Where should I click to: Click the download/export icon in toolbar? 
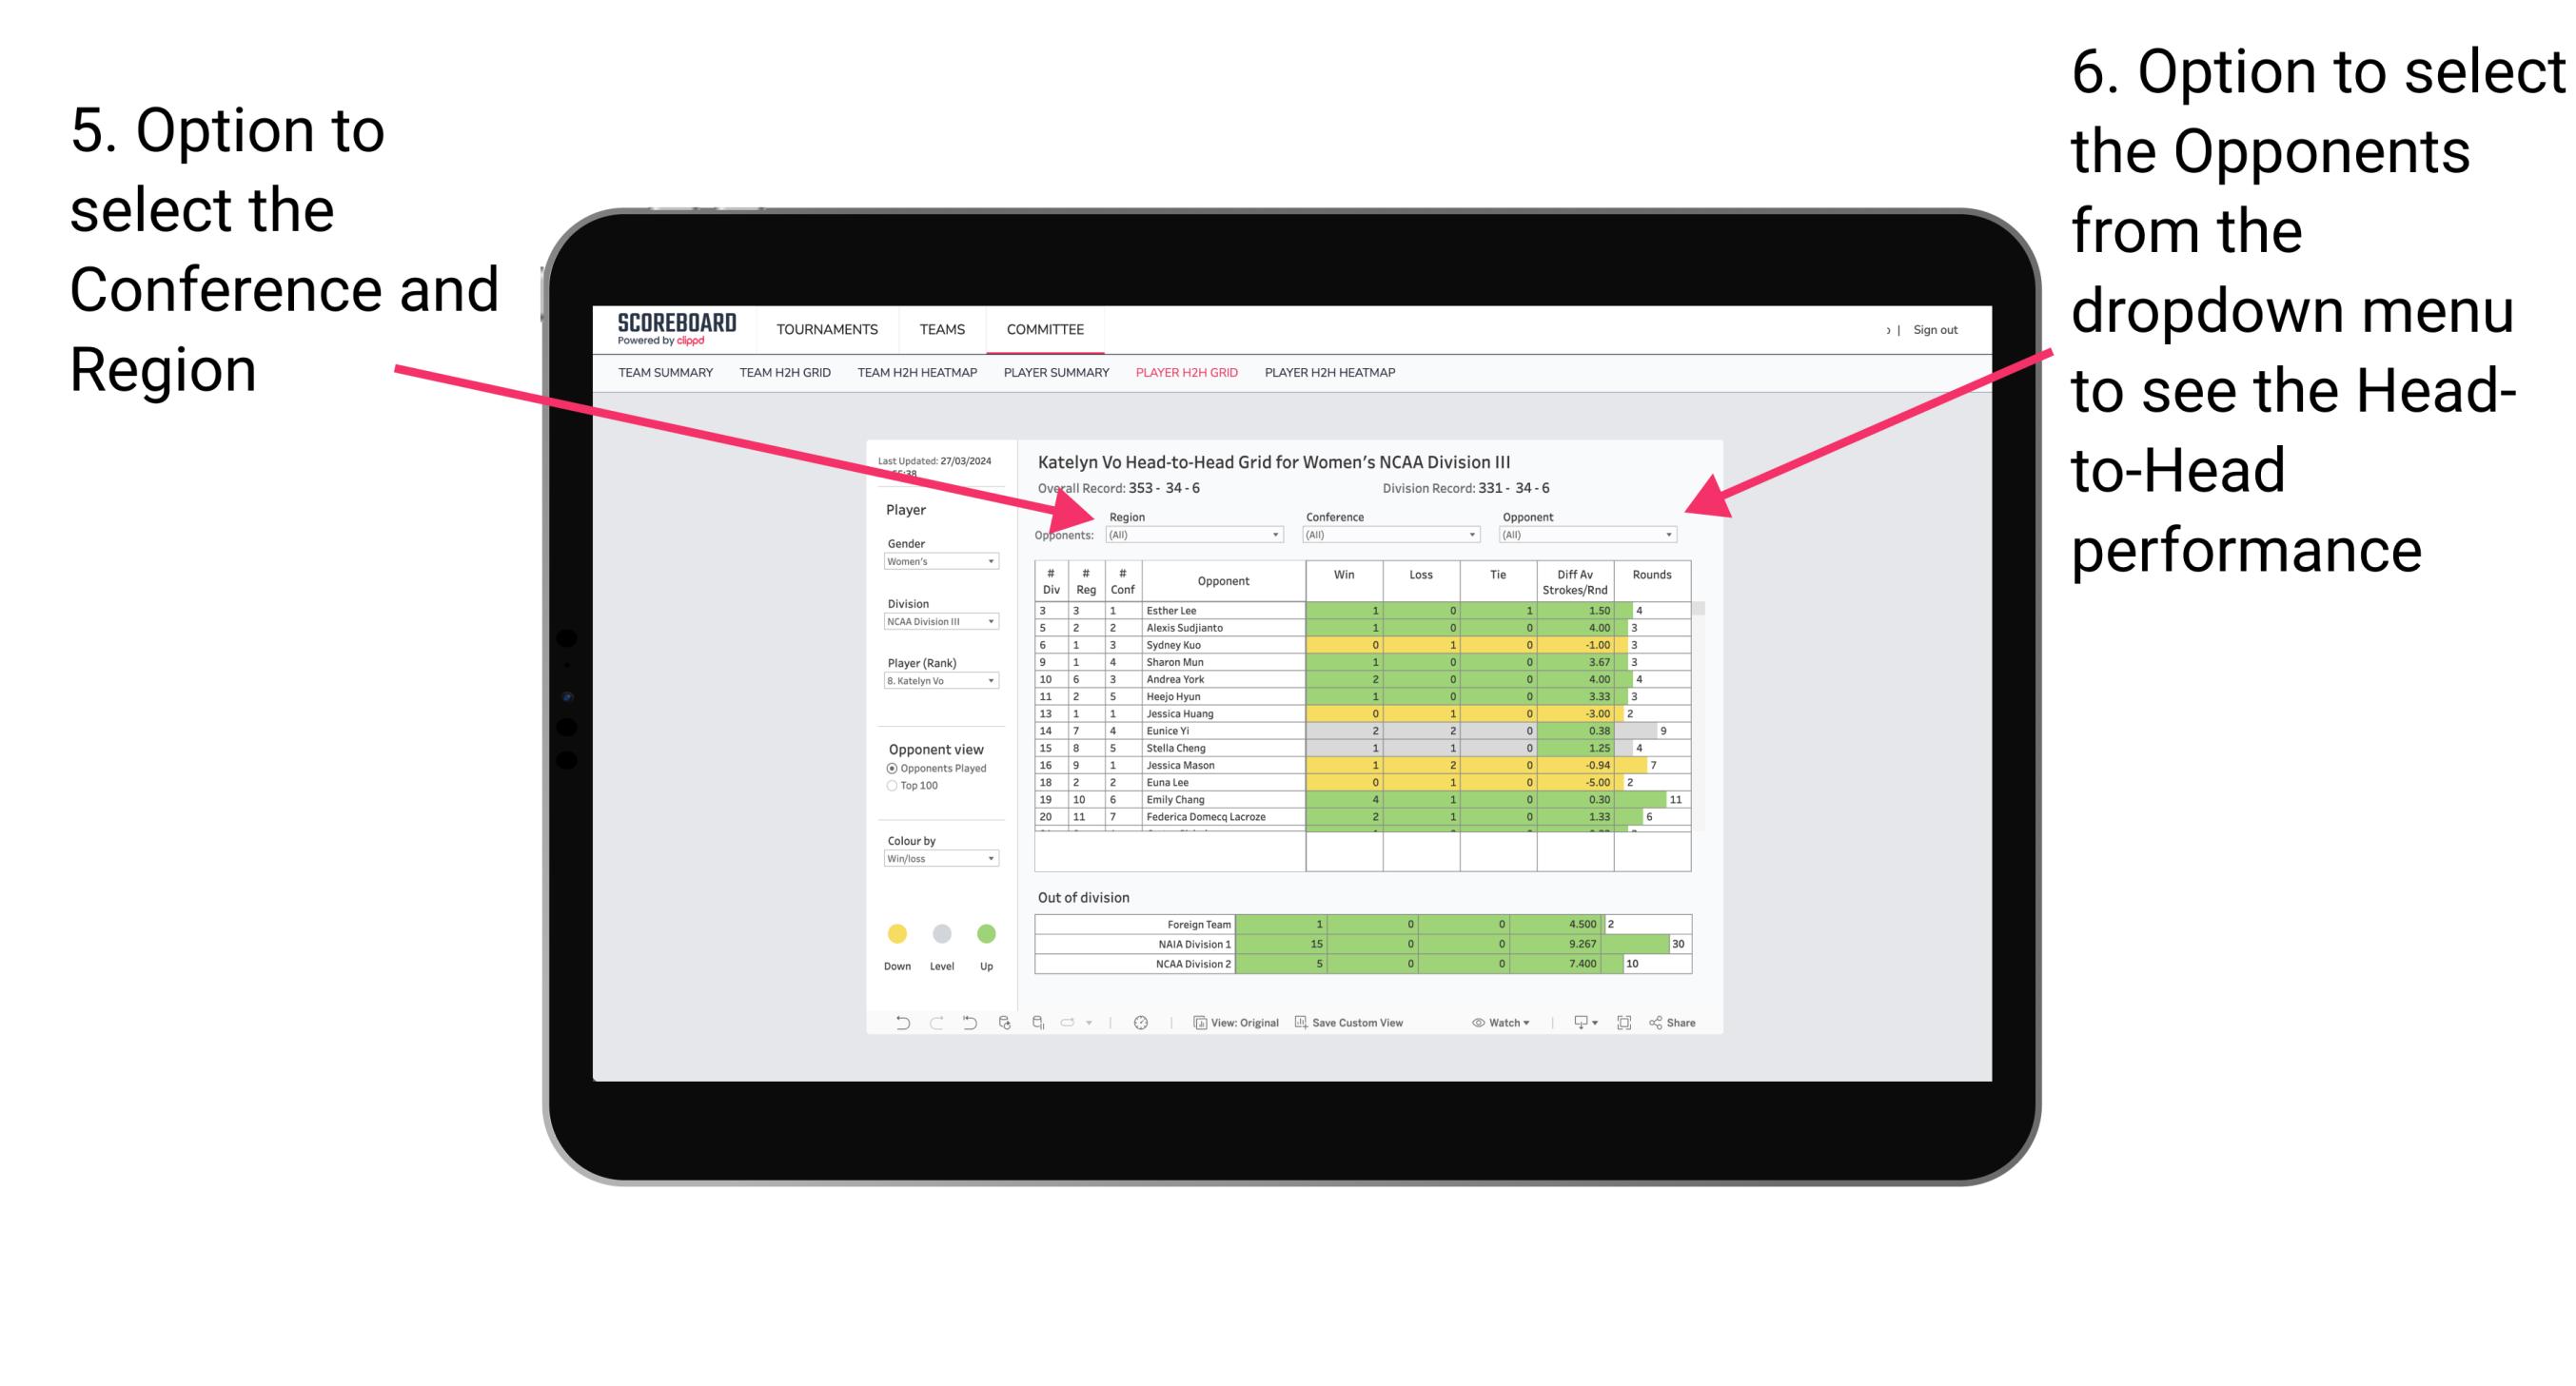[1572, 1025]
